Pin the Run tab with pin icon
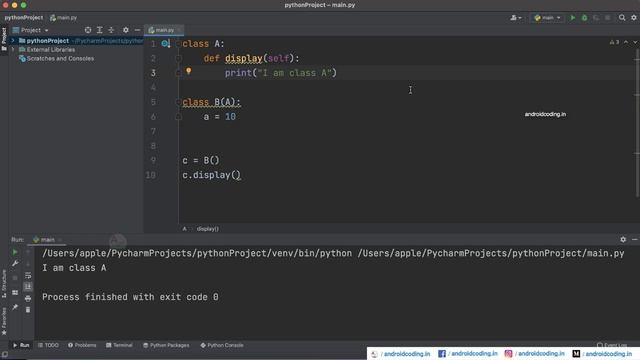640x360 pixels. click(15, 307)
